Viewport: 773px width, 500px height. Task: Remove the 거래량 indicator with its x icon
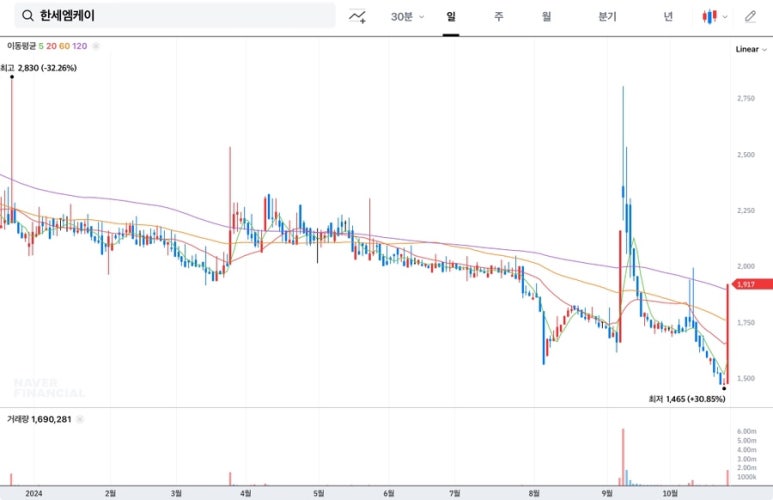pyautogui.click(x=80, y=419)
